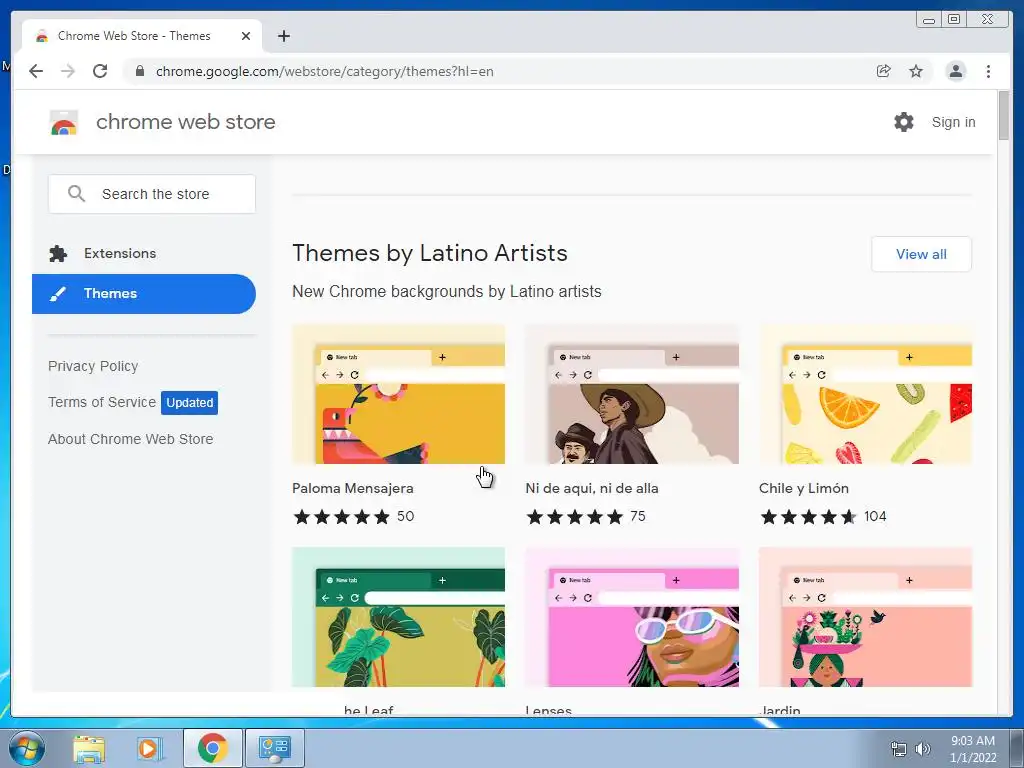Open the volume control in system tray

[923, 749]
